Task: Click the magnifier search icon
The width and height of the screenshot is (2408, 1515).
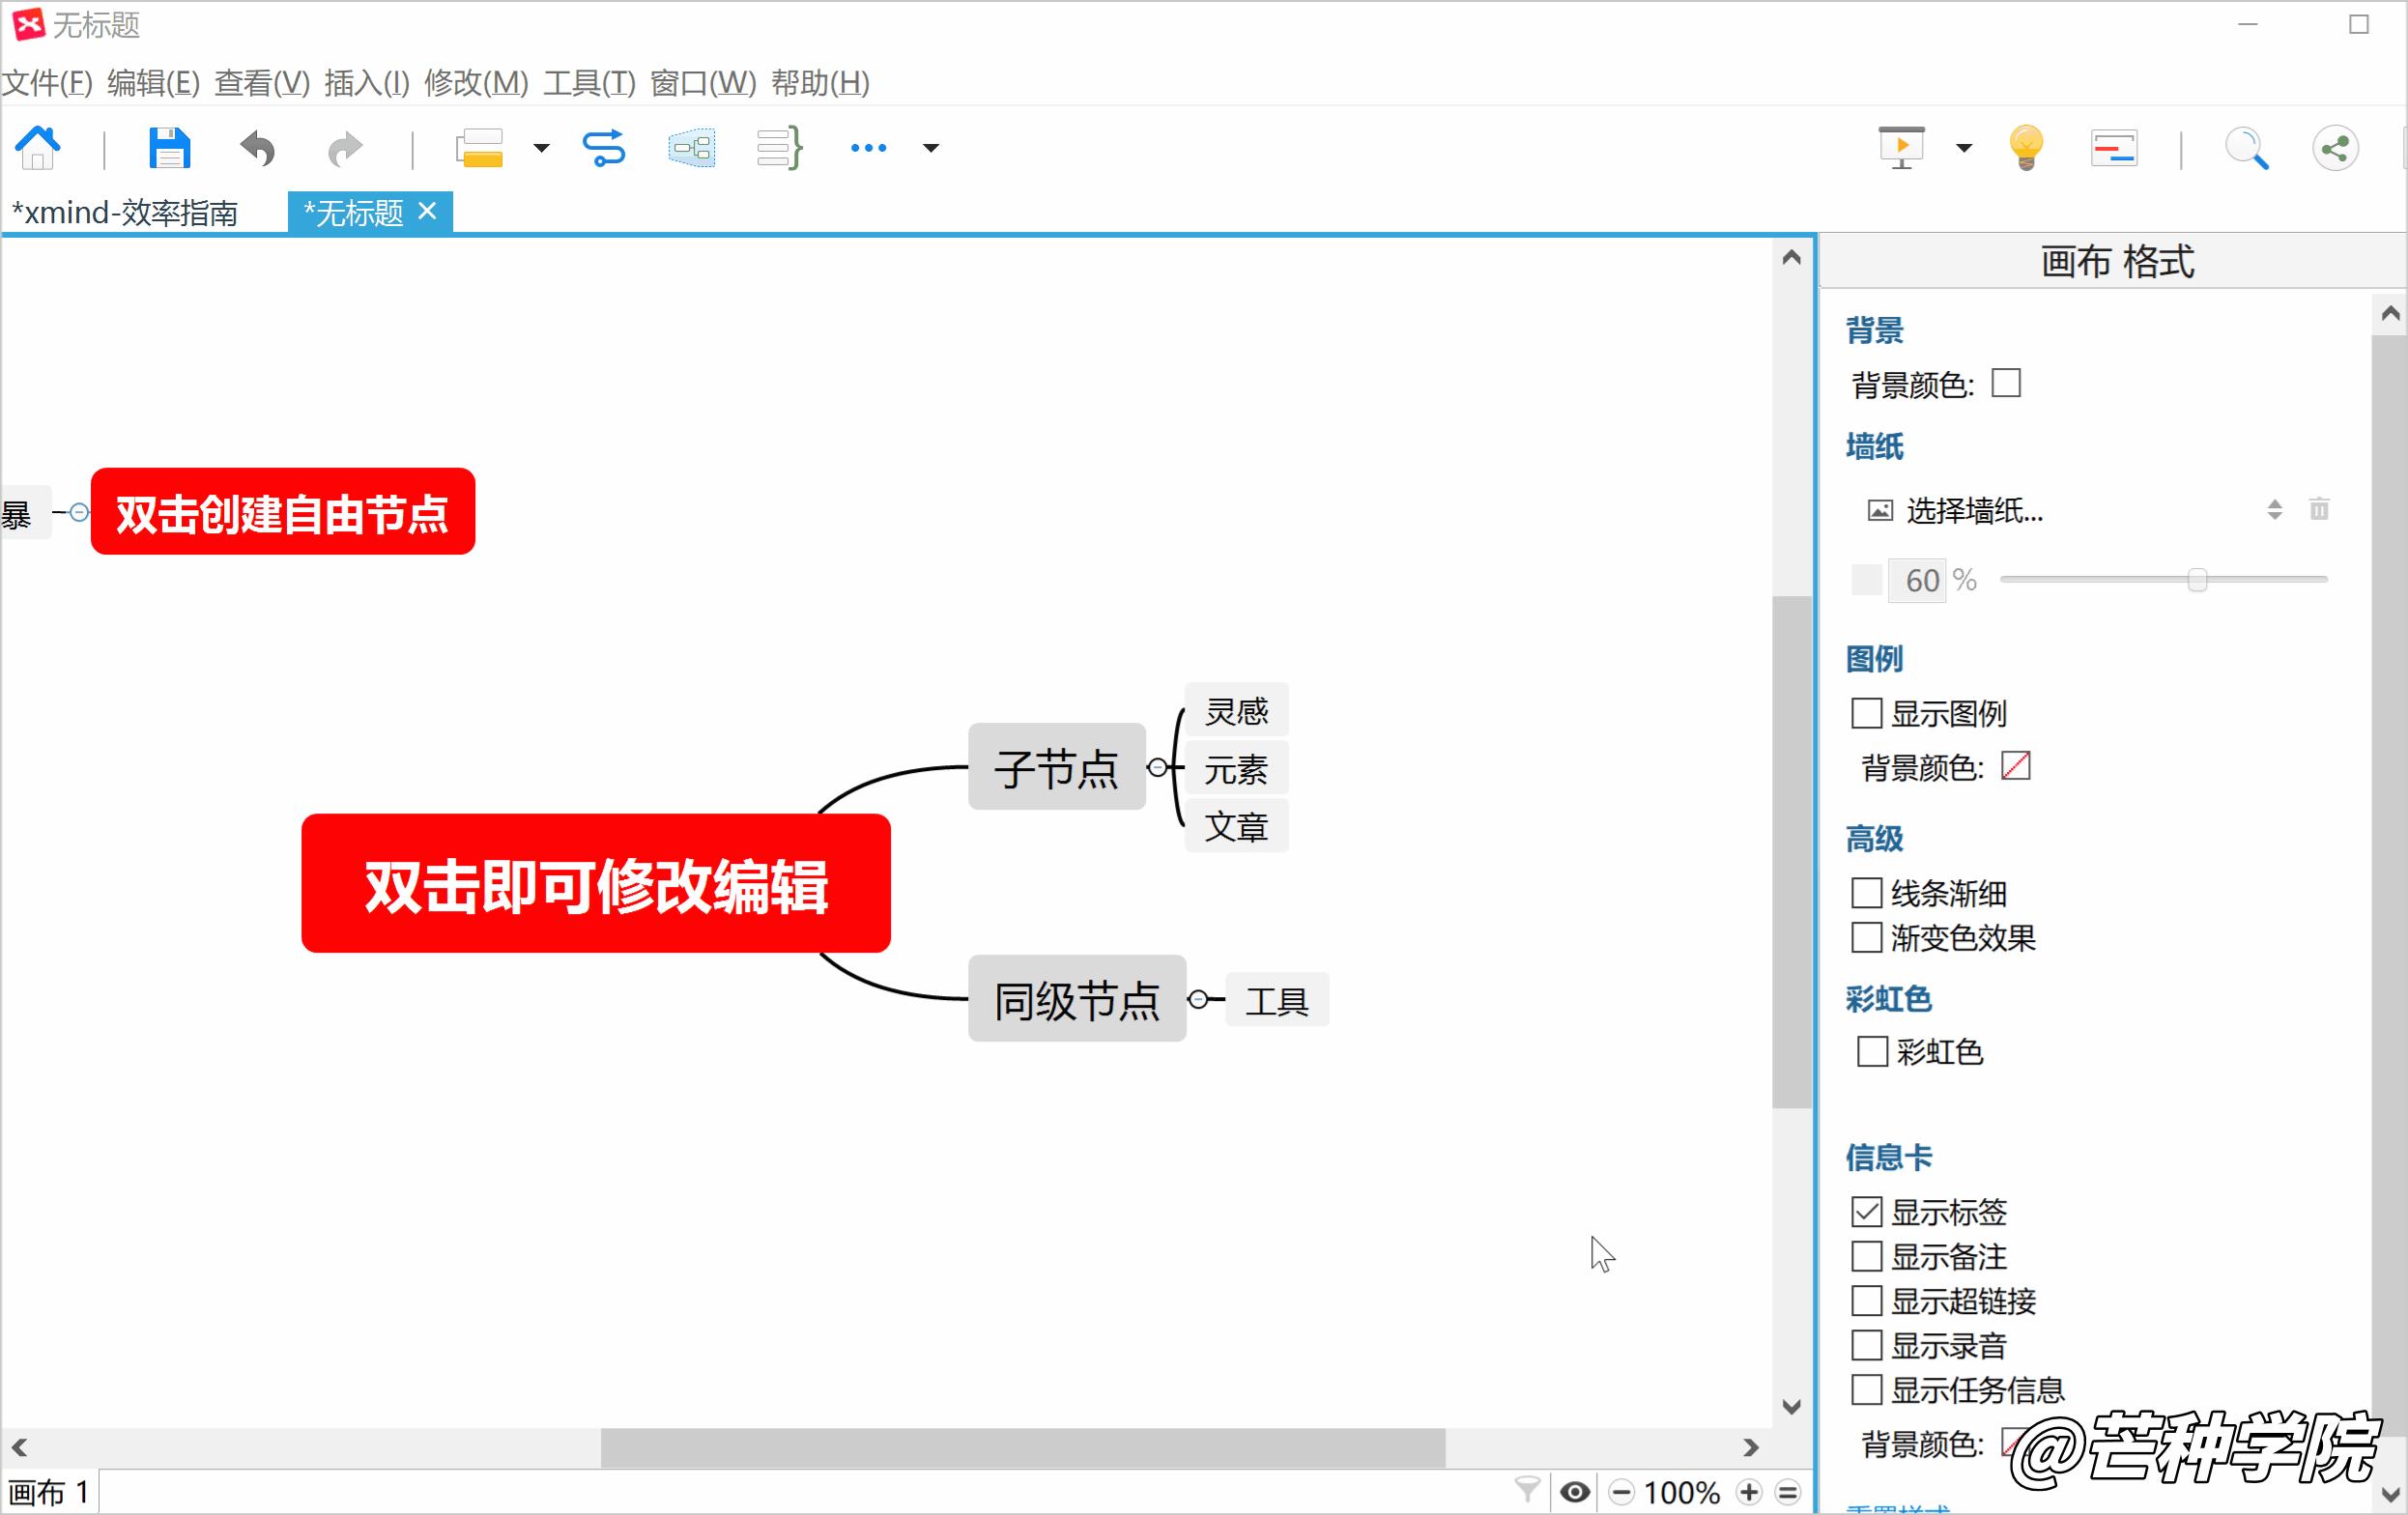Action: (2245, 148)
